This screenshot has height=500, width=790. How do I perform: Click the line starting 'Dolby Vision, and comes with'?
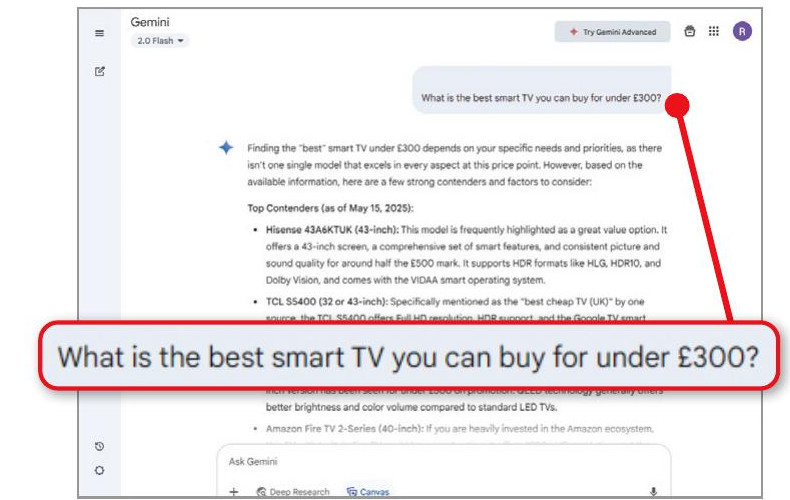pyautogui.click(x=406, y=280)
